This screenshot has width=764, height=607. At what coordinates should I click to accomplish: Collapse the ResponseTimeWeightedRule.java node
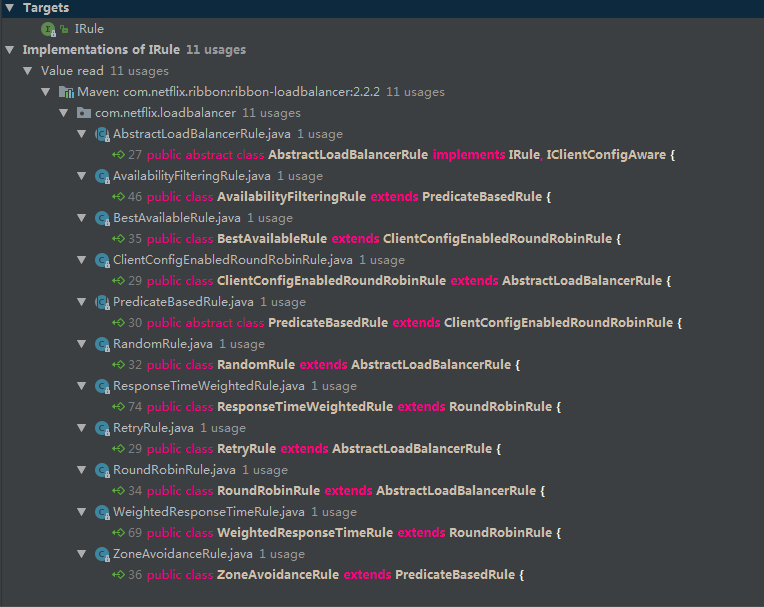pyautogui.click(x=82, y=385)
